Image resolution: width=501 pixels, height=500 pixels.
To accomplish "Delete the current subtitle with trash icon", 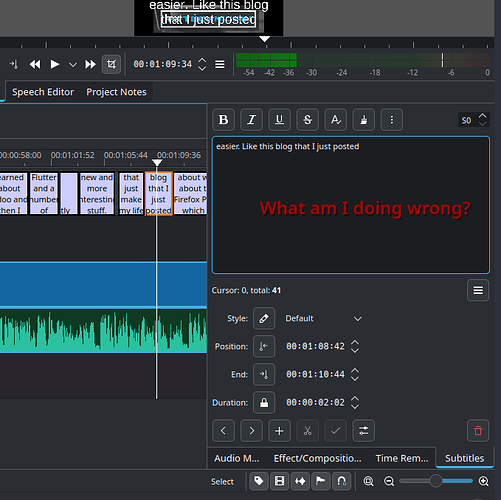I will point(478,431).
